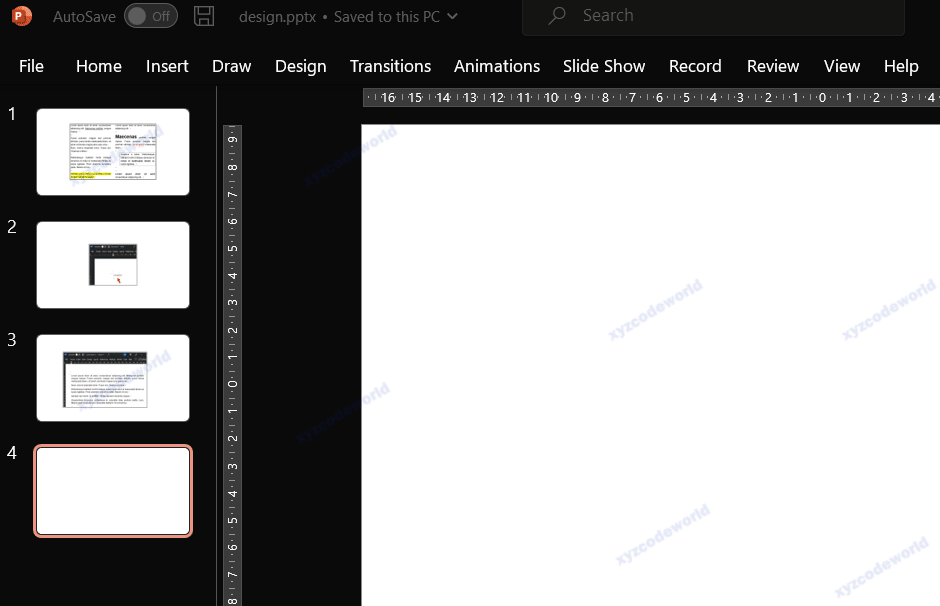Screen dimensions: 940x606
Task: Switch to the View tab
Action: tap(842, 66)
